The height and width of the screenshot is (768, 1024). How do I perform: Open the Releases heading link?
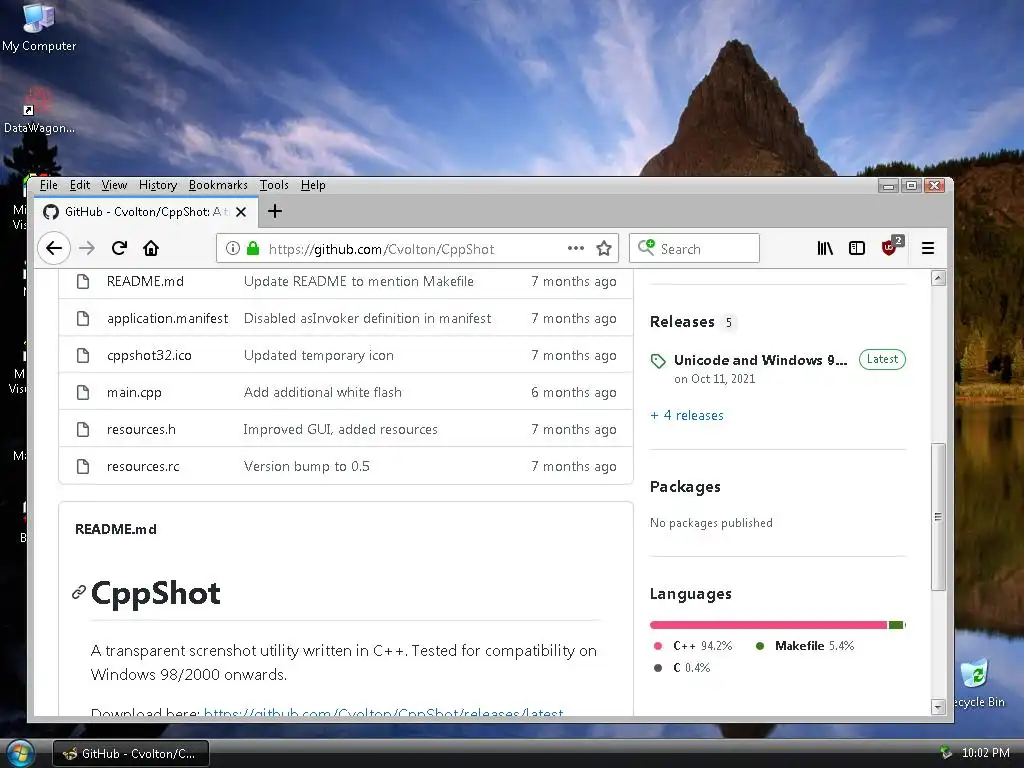(682, 322)
